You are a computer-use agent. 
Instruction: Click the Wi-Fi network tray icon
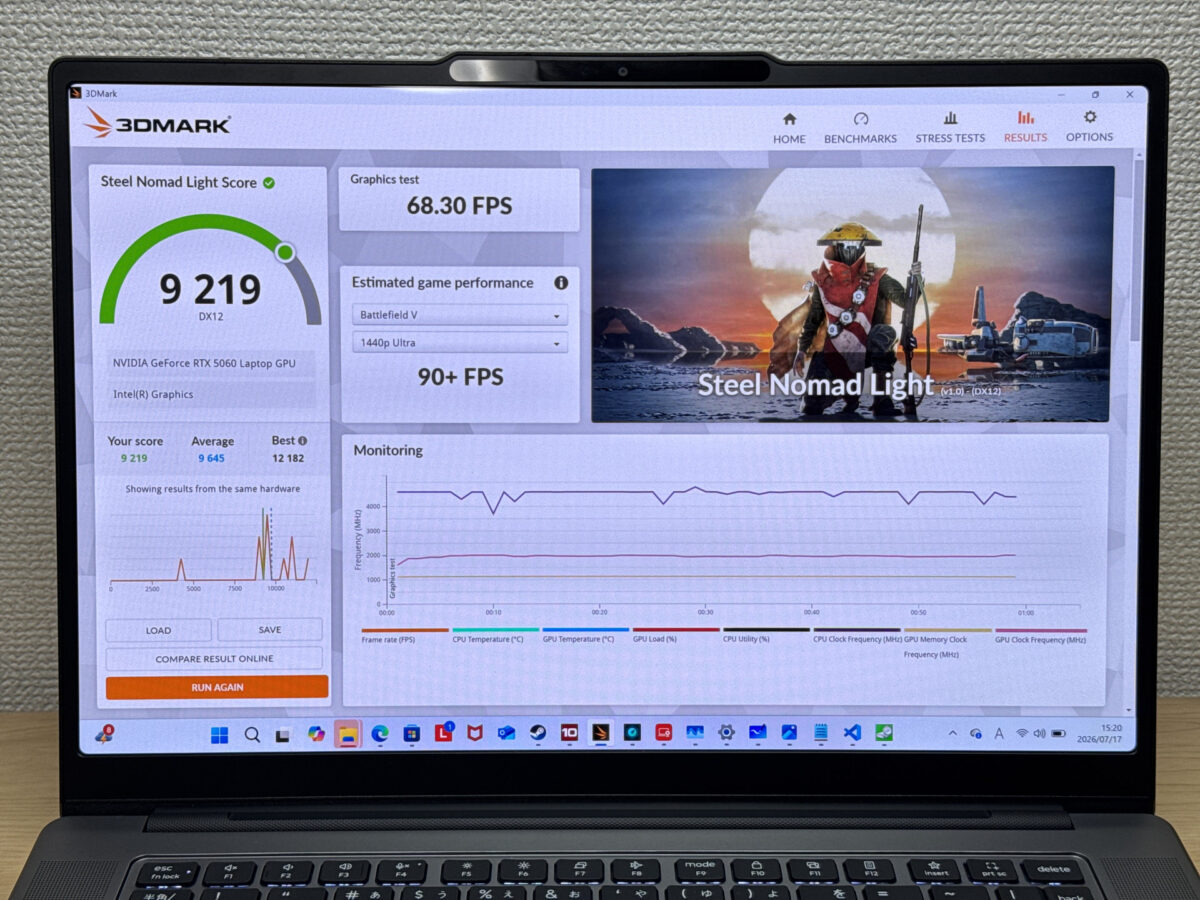click(1022, 733)
